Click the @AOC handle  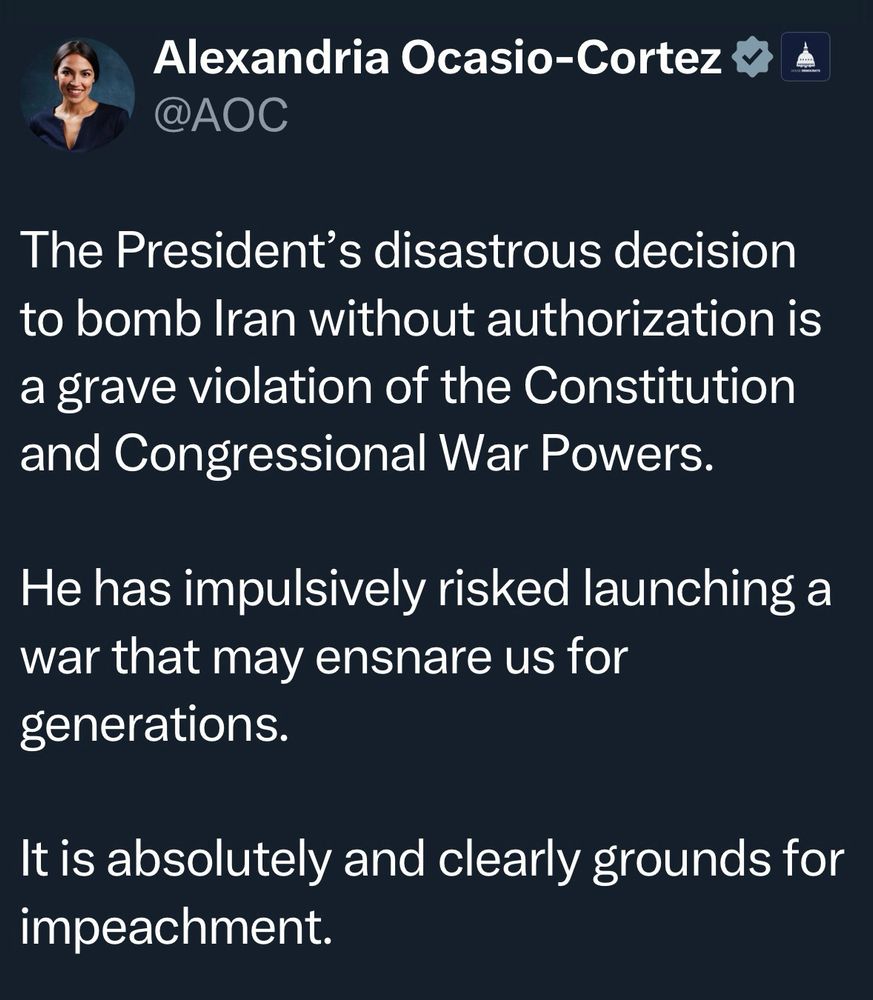(x=221, y=115)
